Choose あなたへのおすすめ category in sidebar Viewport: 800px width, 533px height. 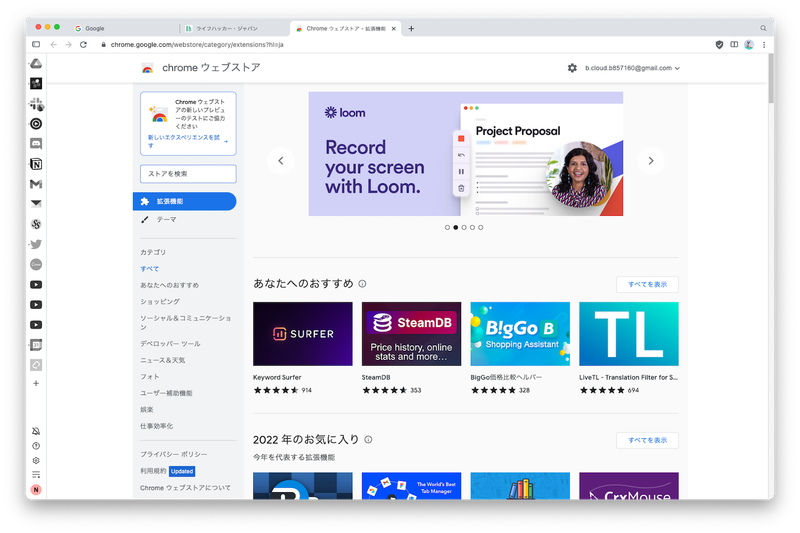(169, 285)
